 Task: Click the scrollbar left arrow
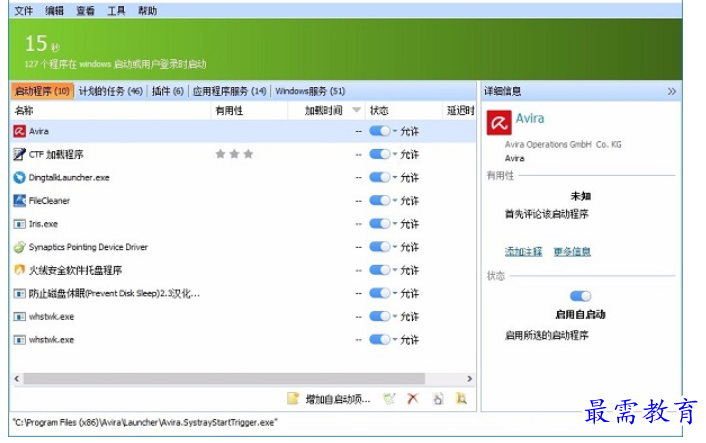(x=17, y=379)
